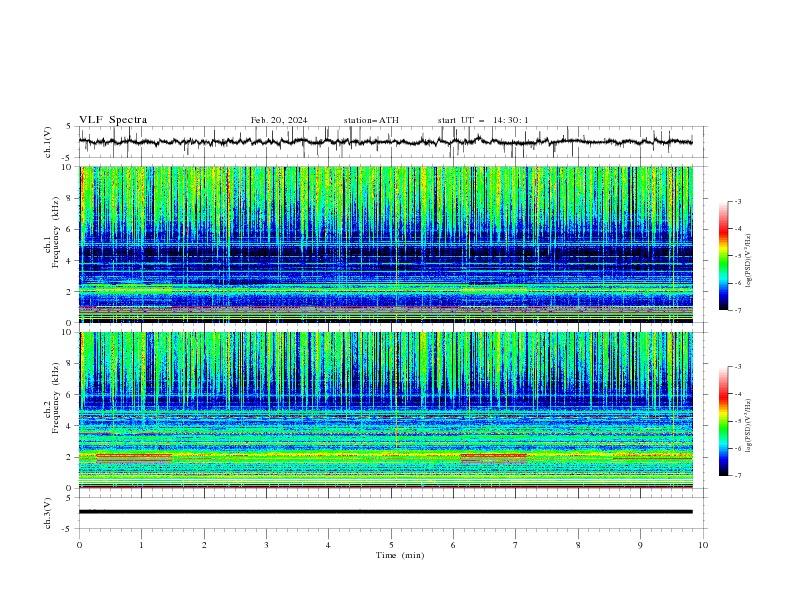Click time axis tick label "3"
This screenshot has width=792, height=612.
pyautogui.click(x=266, y=545)
